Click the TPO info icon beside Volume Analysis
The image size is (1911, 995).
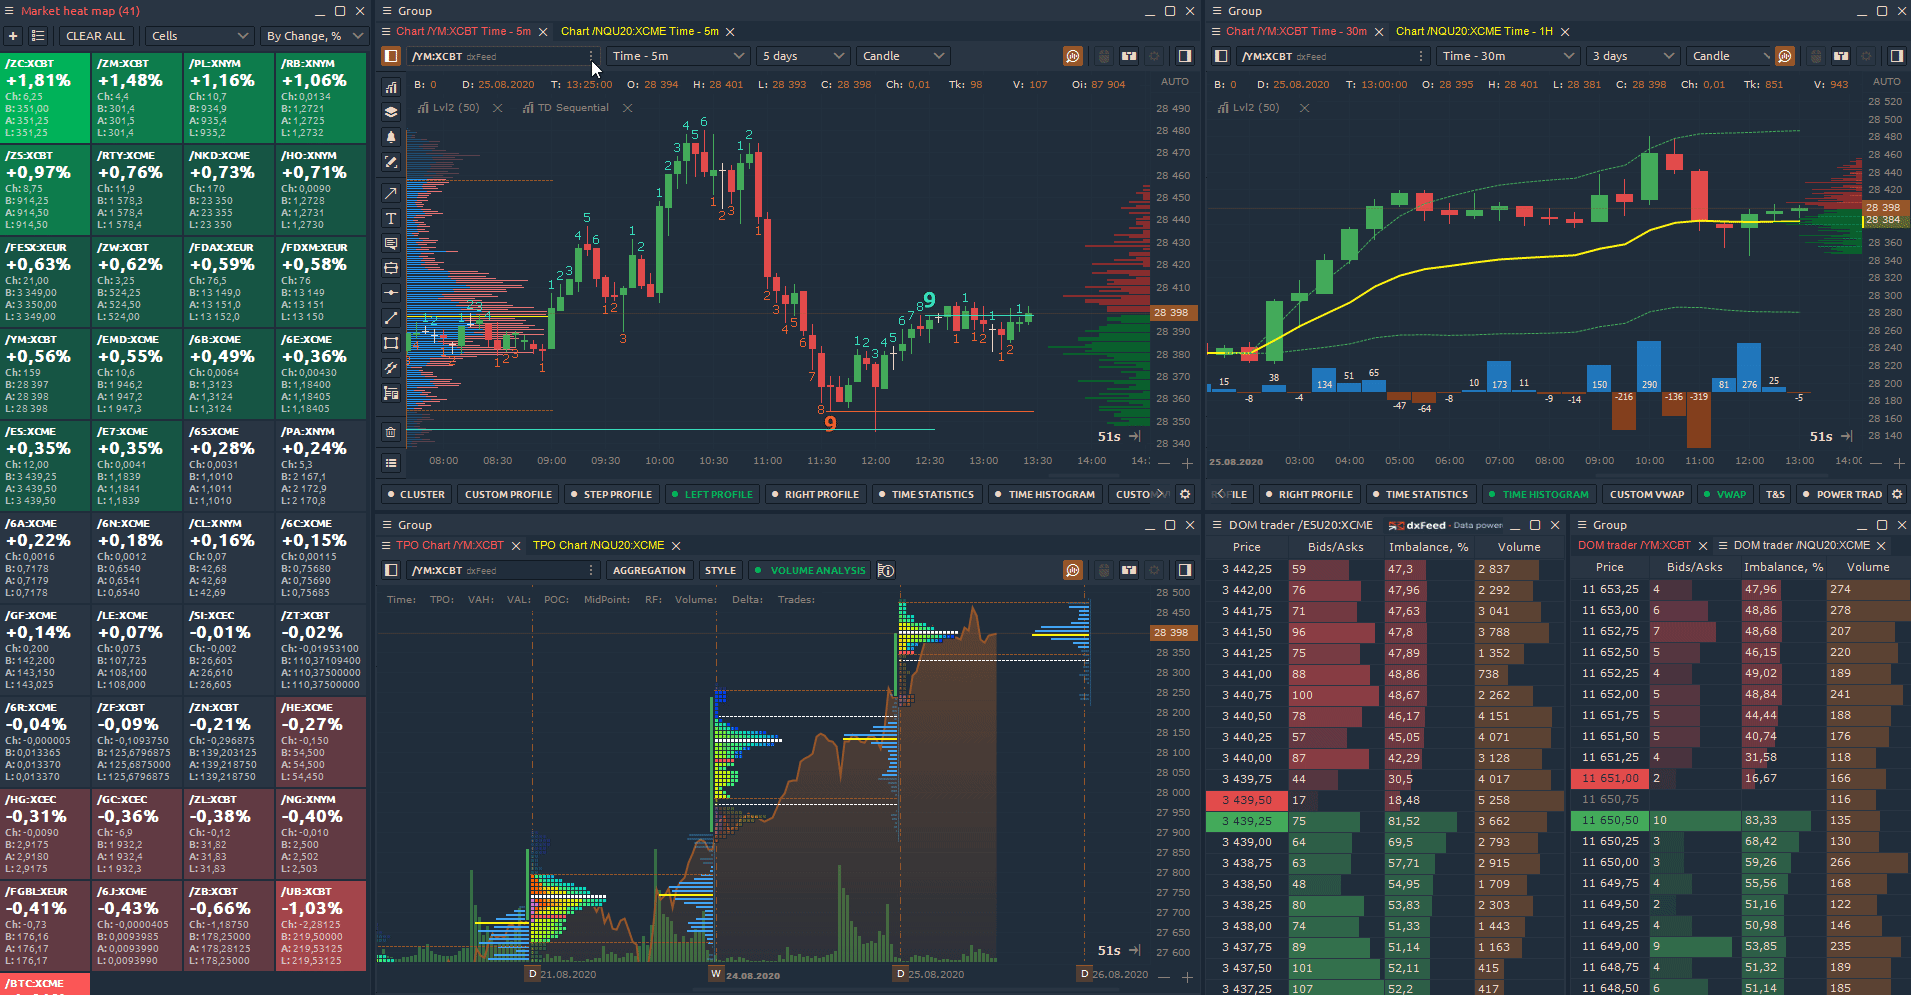(886, 570)
